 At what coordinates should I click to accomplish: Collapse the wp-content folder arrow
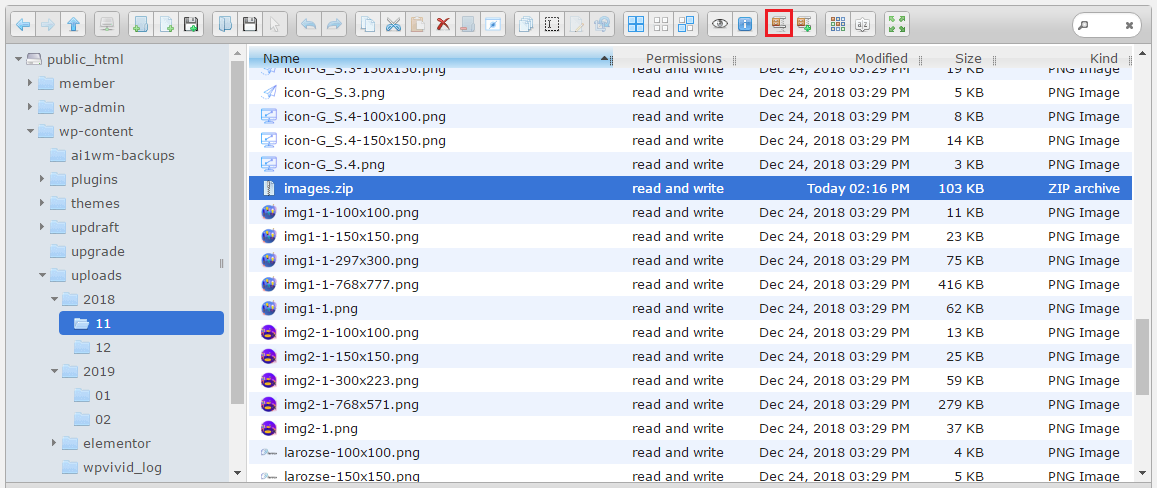pyautogui.click(x=30, y=131)
